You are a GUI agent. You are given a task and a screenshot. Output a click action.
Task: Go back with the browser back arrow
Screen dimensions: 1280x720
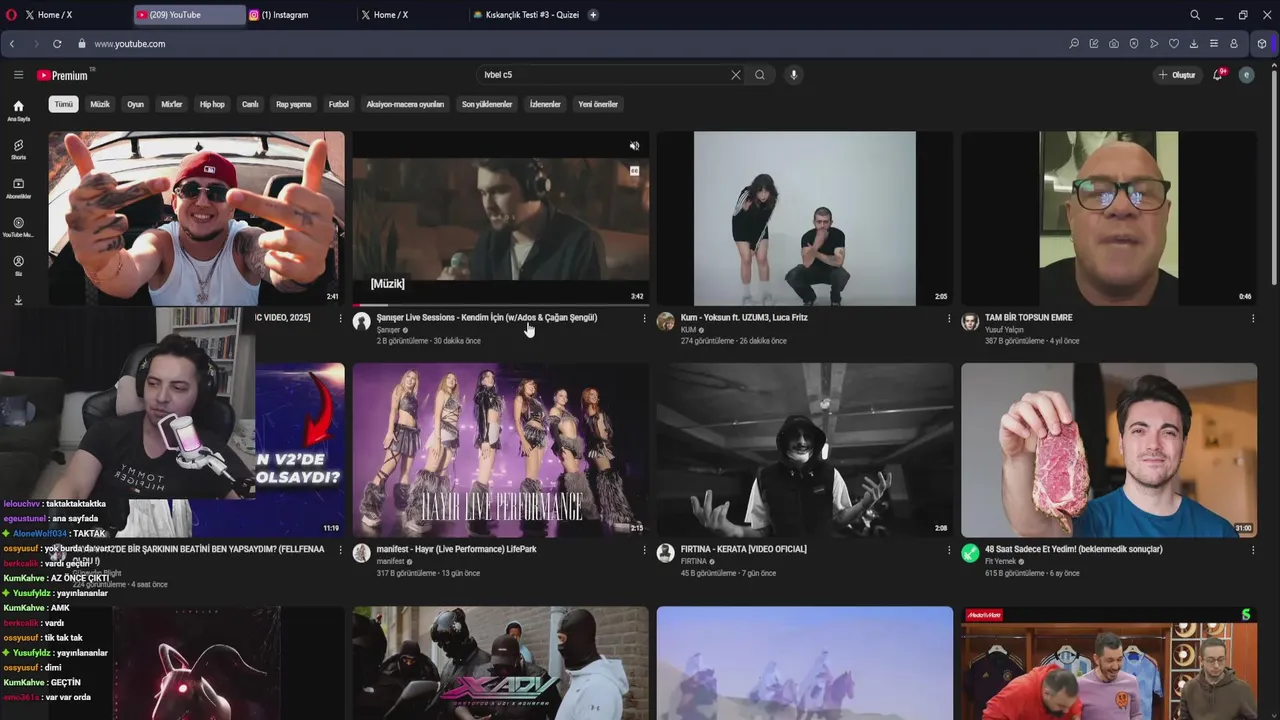click(12, 44)
